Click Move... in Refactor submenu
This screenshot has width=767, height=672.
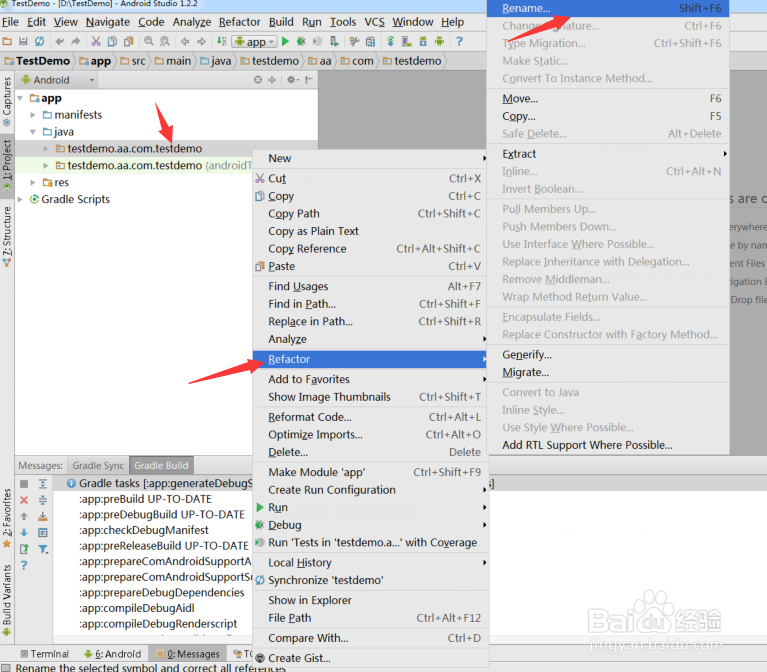coord(608,99)
